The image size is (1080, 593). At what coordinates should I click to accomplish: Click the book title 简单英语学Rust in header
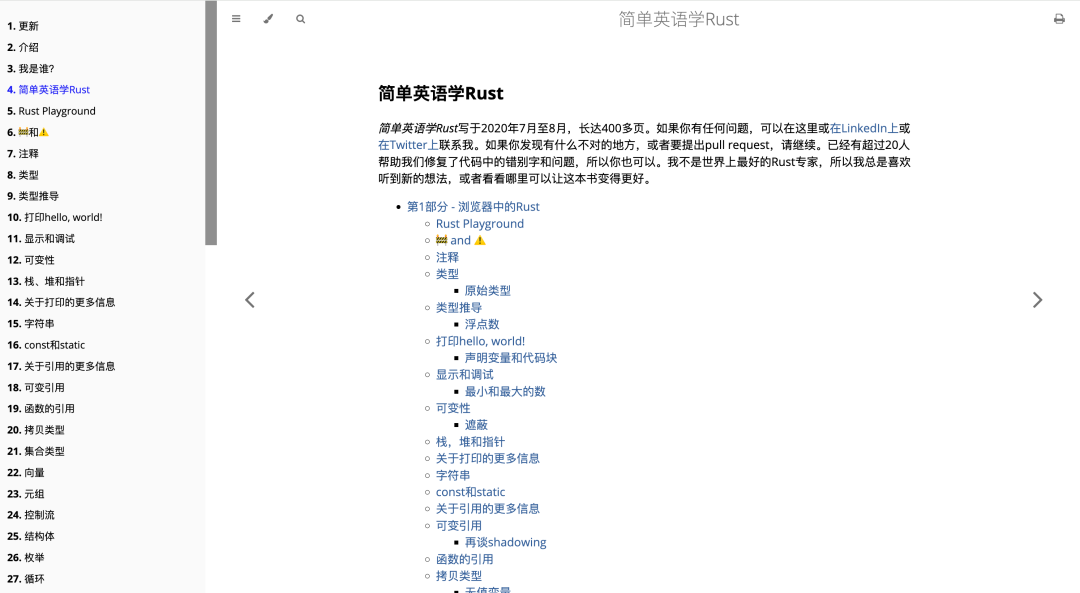pos(678,19)
